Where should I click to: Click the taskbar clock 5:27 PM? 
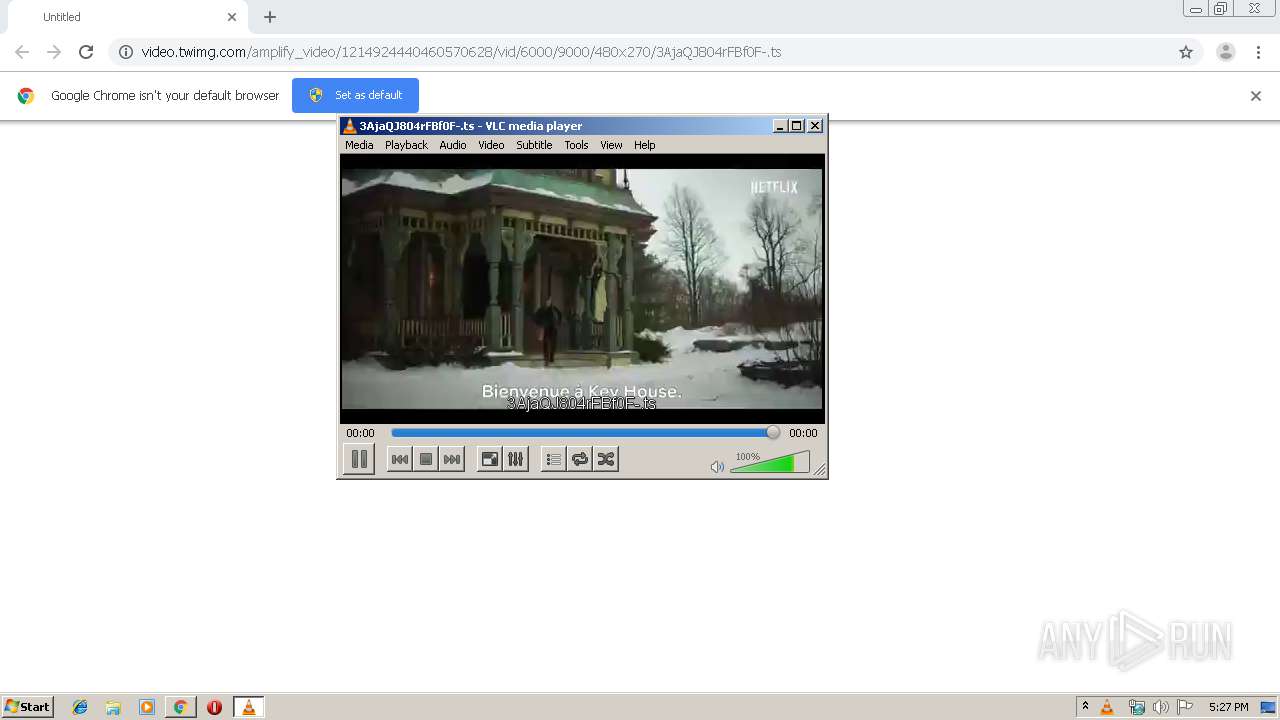(1228, 707)
